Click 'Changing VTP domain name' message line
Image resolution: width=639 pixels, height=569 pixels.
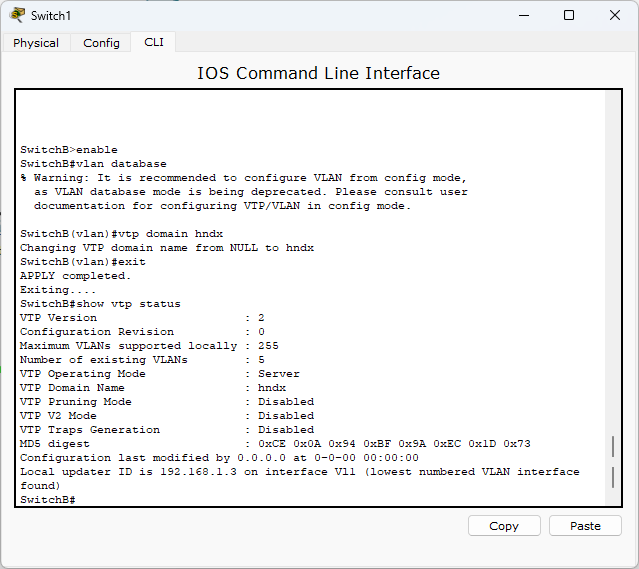[167, 248]
